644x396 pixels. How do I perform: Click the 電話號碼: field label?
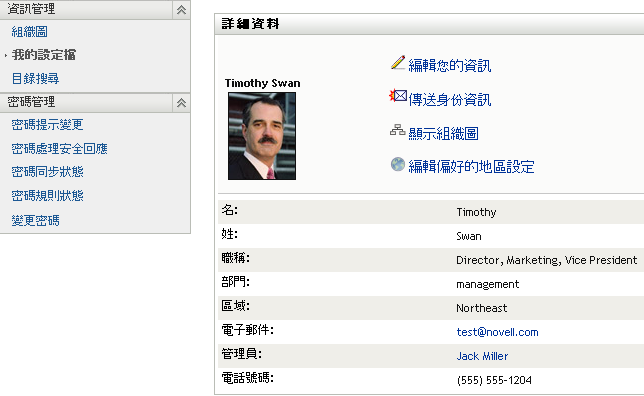click(x=247, y=378)
